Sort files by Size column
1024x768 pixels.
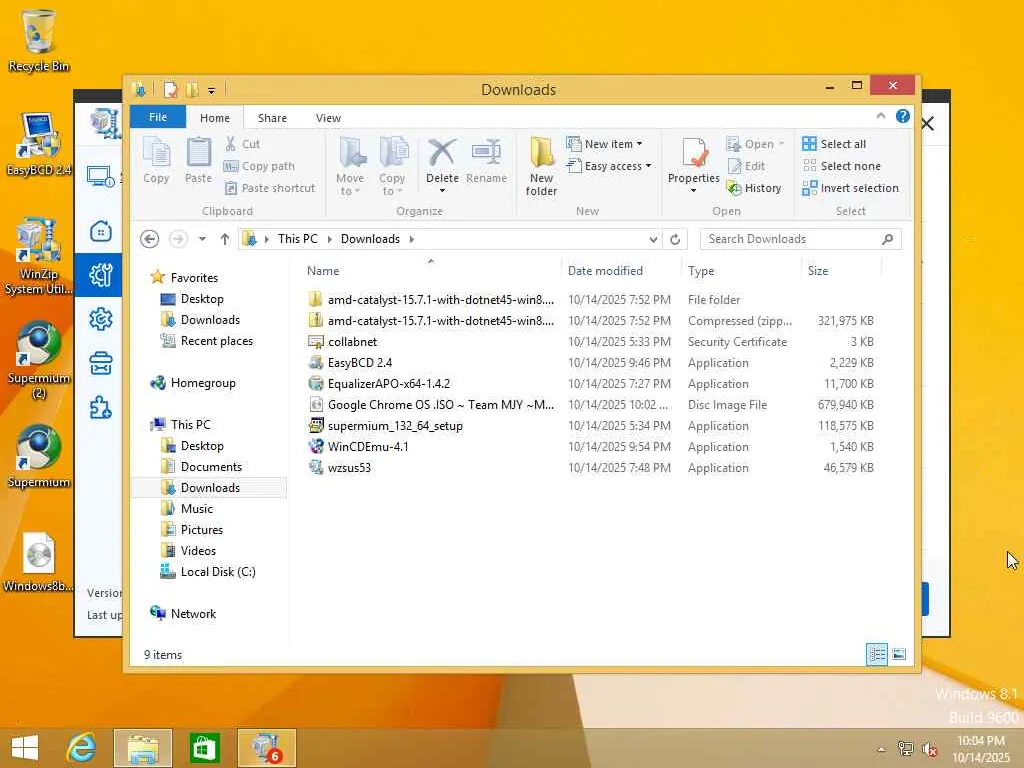tap(841, 270)
